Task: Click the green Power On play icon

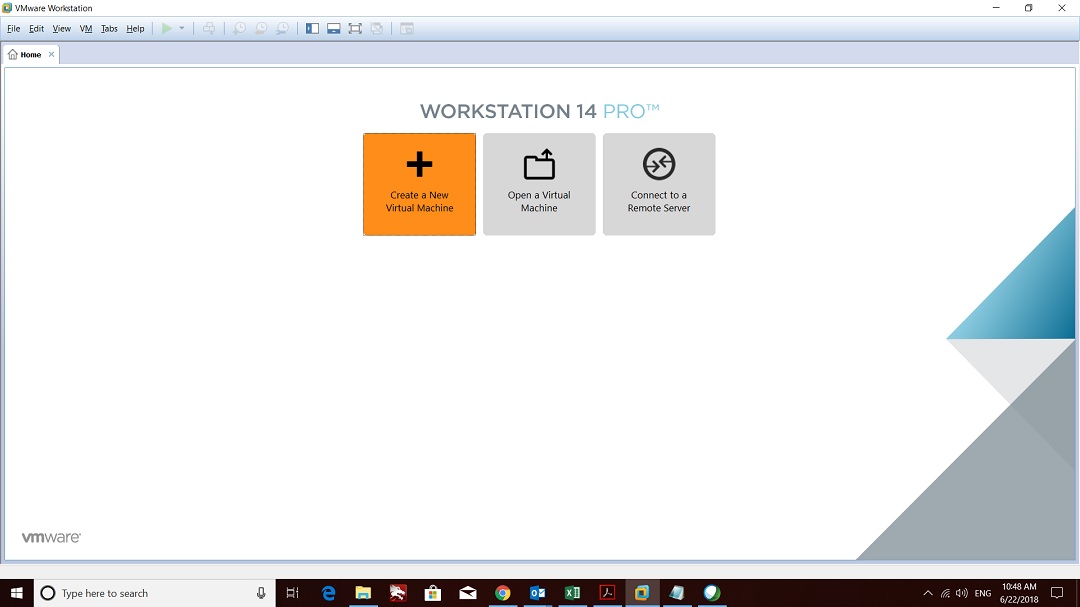Action: point(167,28)
